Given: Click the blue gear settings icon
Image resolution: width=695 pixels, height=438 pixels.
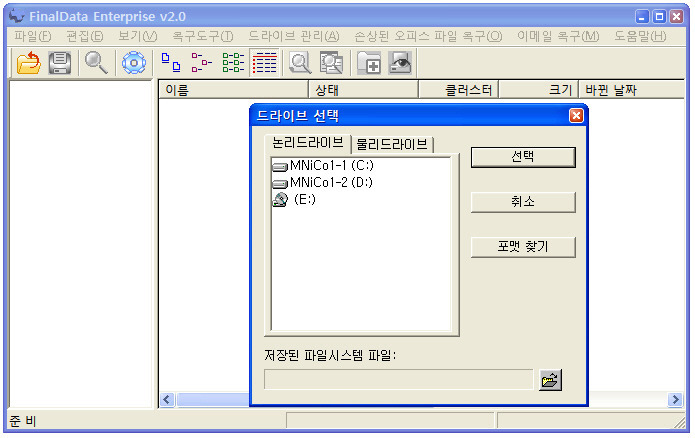Looking at the screenshot, I should click(134, 63).
